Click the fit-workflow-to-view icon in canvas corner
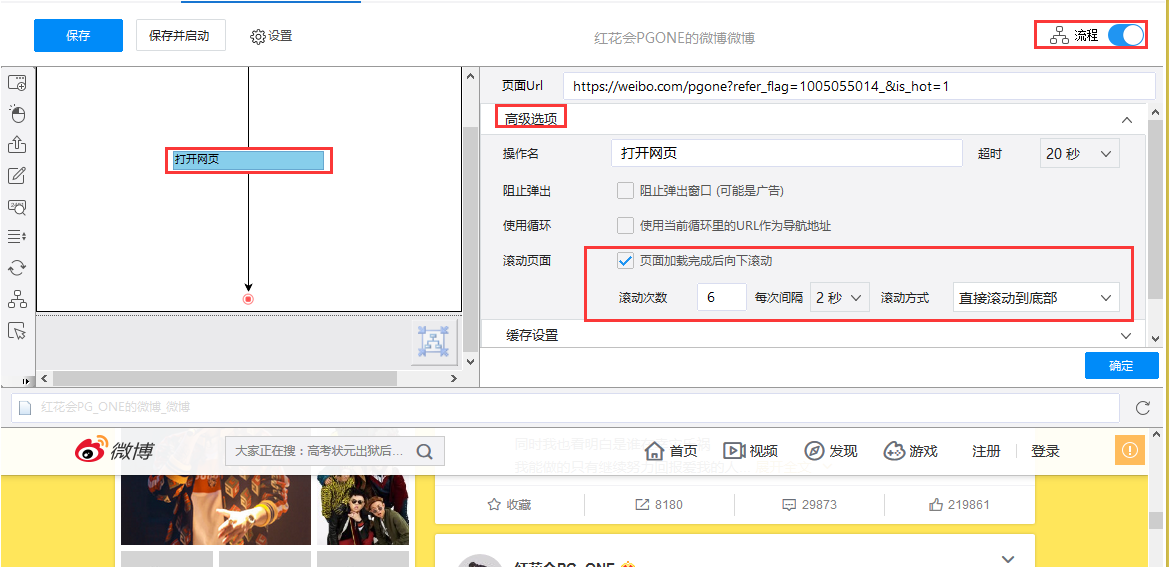Image resolution: width=1169 pixels, height=567 pixels. click(434, 343)
